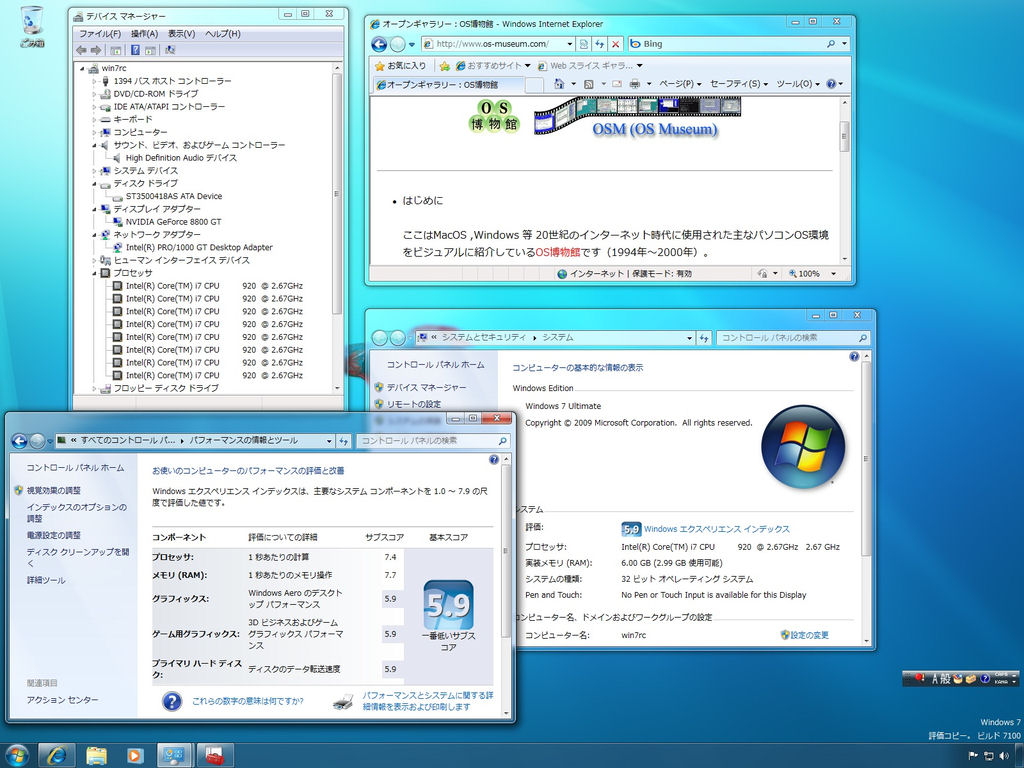Viewport: 1024px width, 768px height.
Task: Click Add to Favorites Bar icon
Action: (x=445, y=65)
